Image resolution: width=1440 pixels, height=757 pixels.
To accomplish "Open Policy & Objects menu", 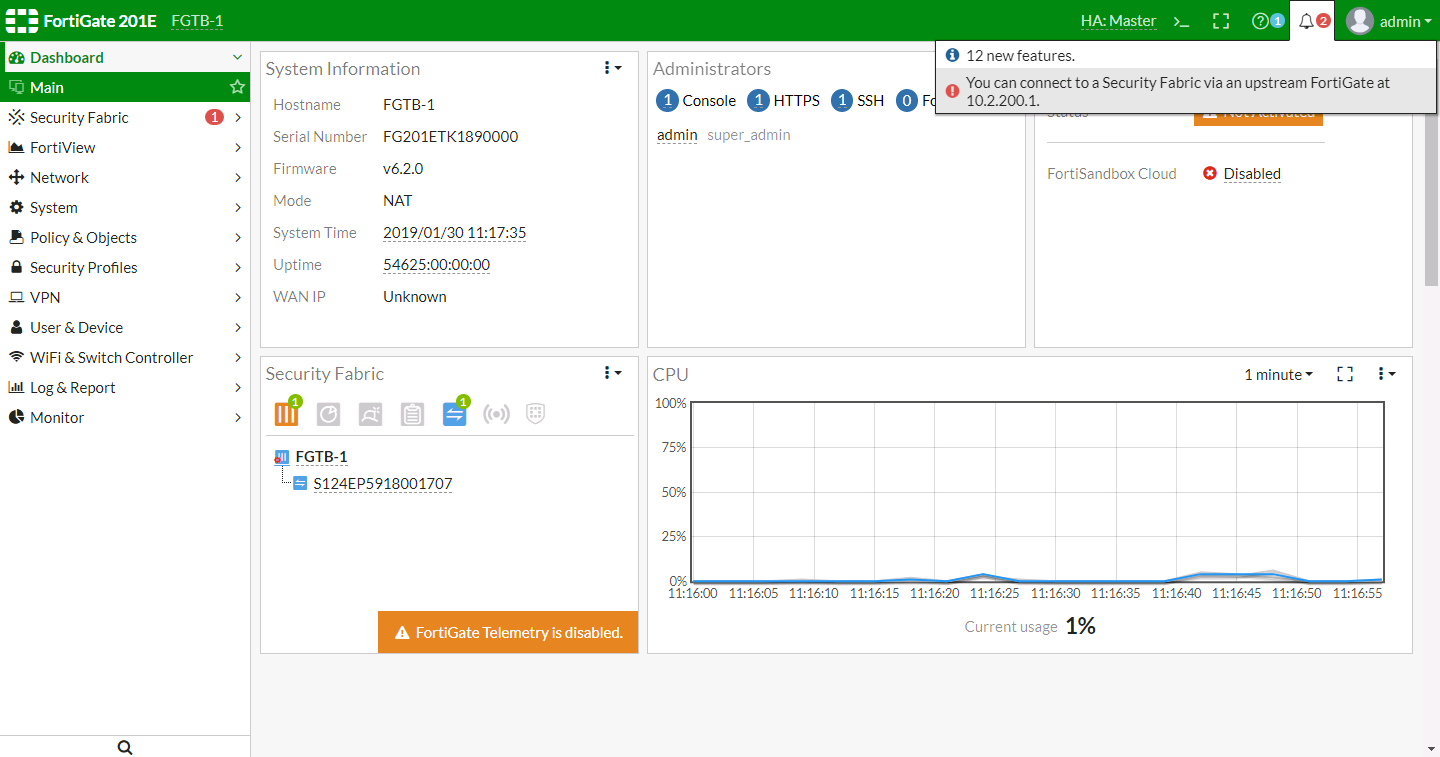I will pyautogui.click(x=125, y=238).
